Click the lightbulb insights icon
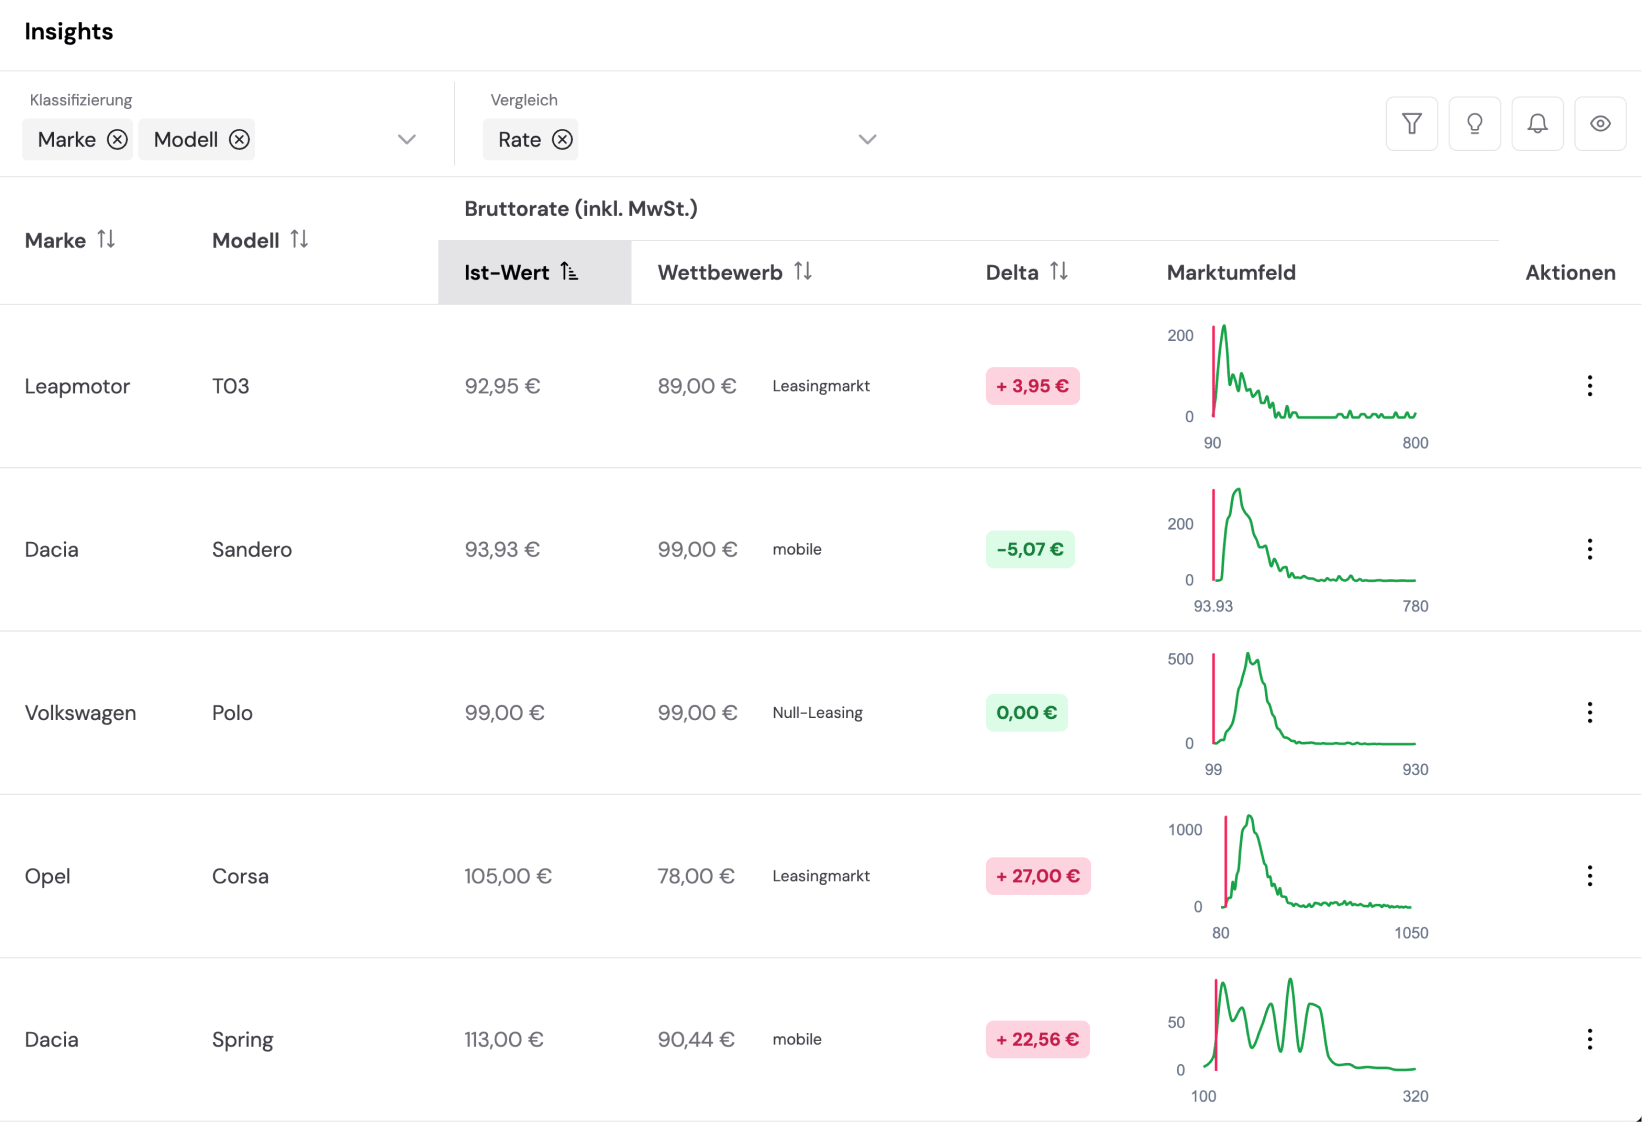Viewport: 1644px width, 1122px height. pyautogui.click(x=1474, y=124)
